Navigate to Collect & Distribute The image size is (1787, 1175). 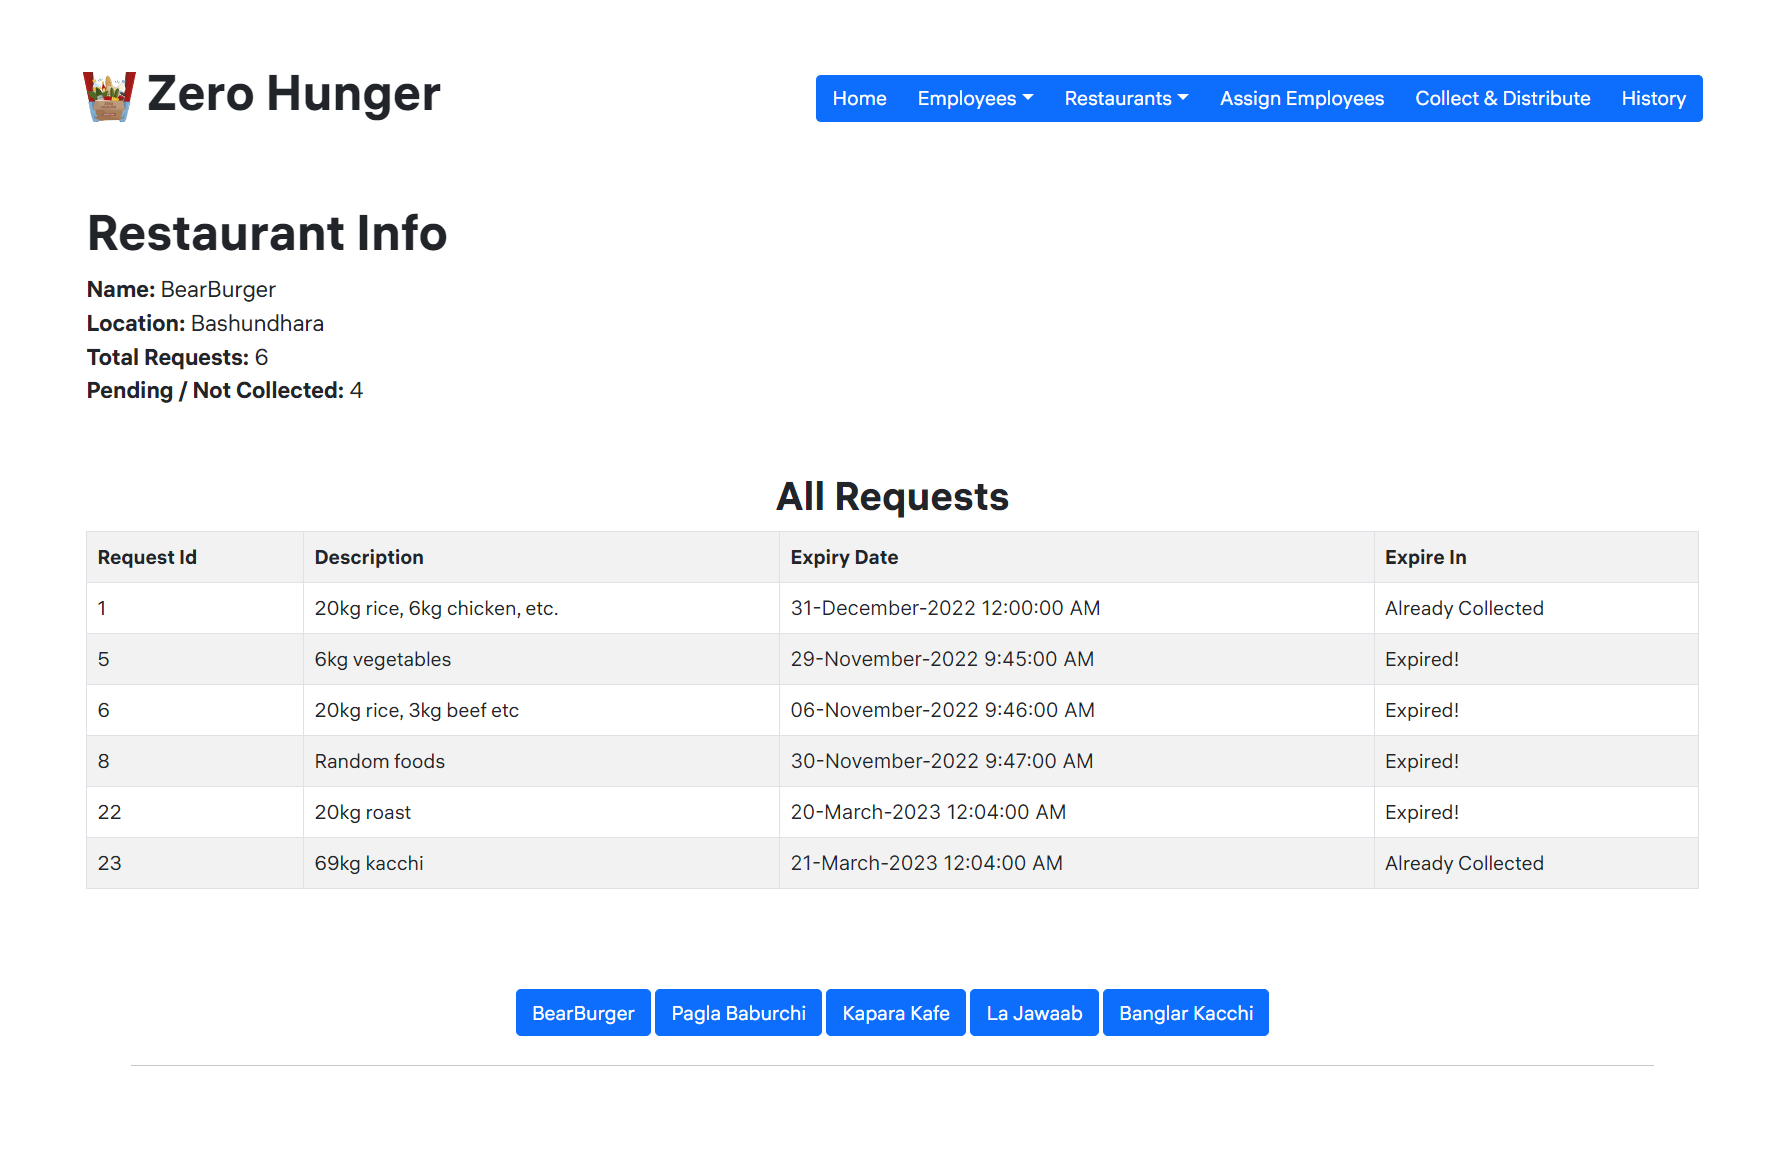point(1502,99)
